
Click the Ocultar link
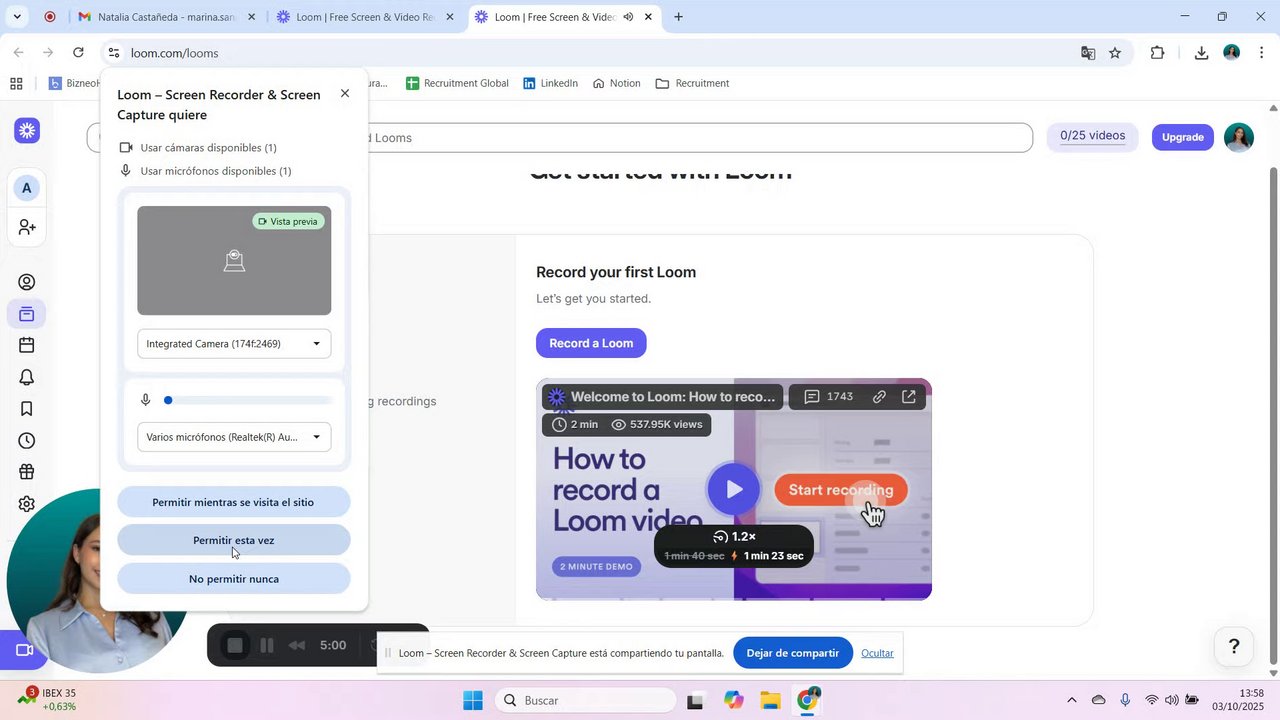coord(877,653)
